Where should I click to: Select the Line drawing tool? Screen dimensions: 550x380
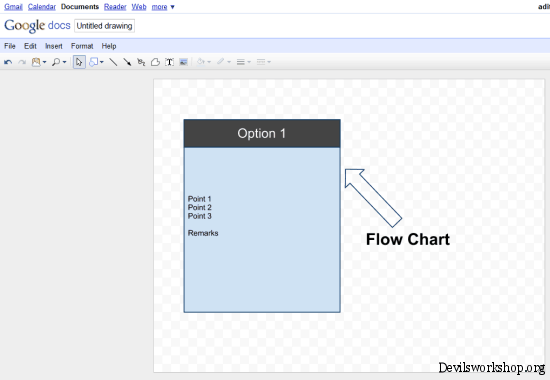pos(113,62)
